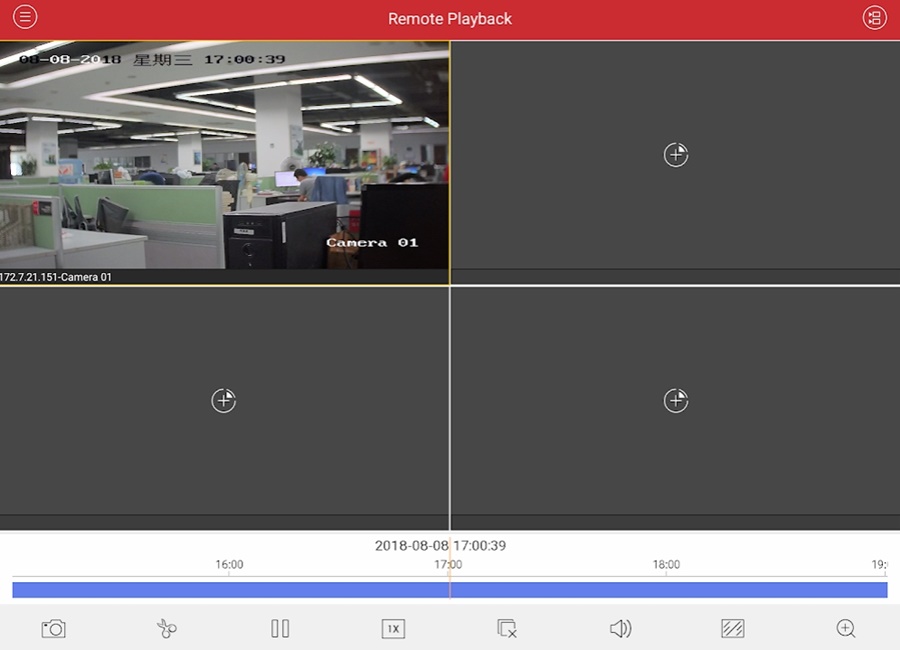Viewport: 900px width, 650px height.
Task: Click the blue recording bar on timeline
Action: point(300,590)
